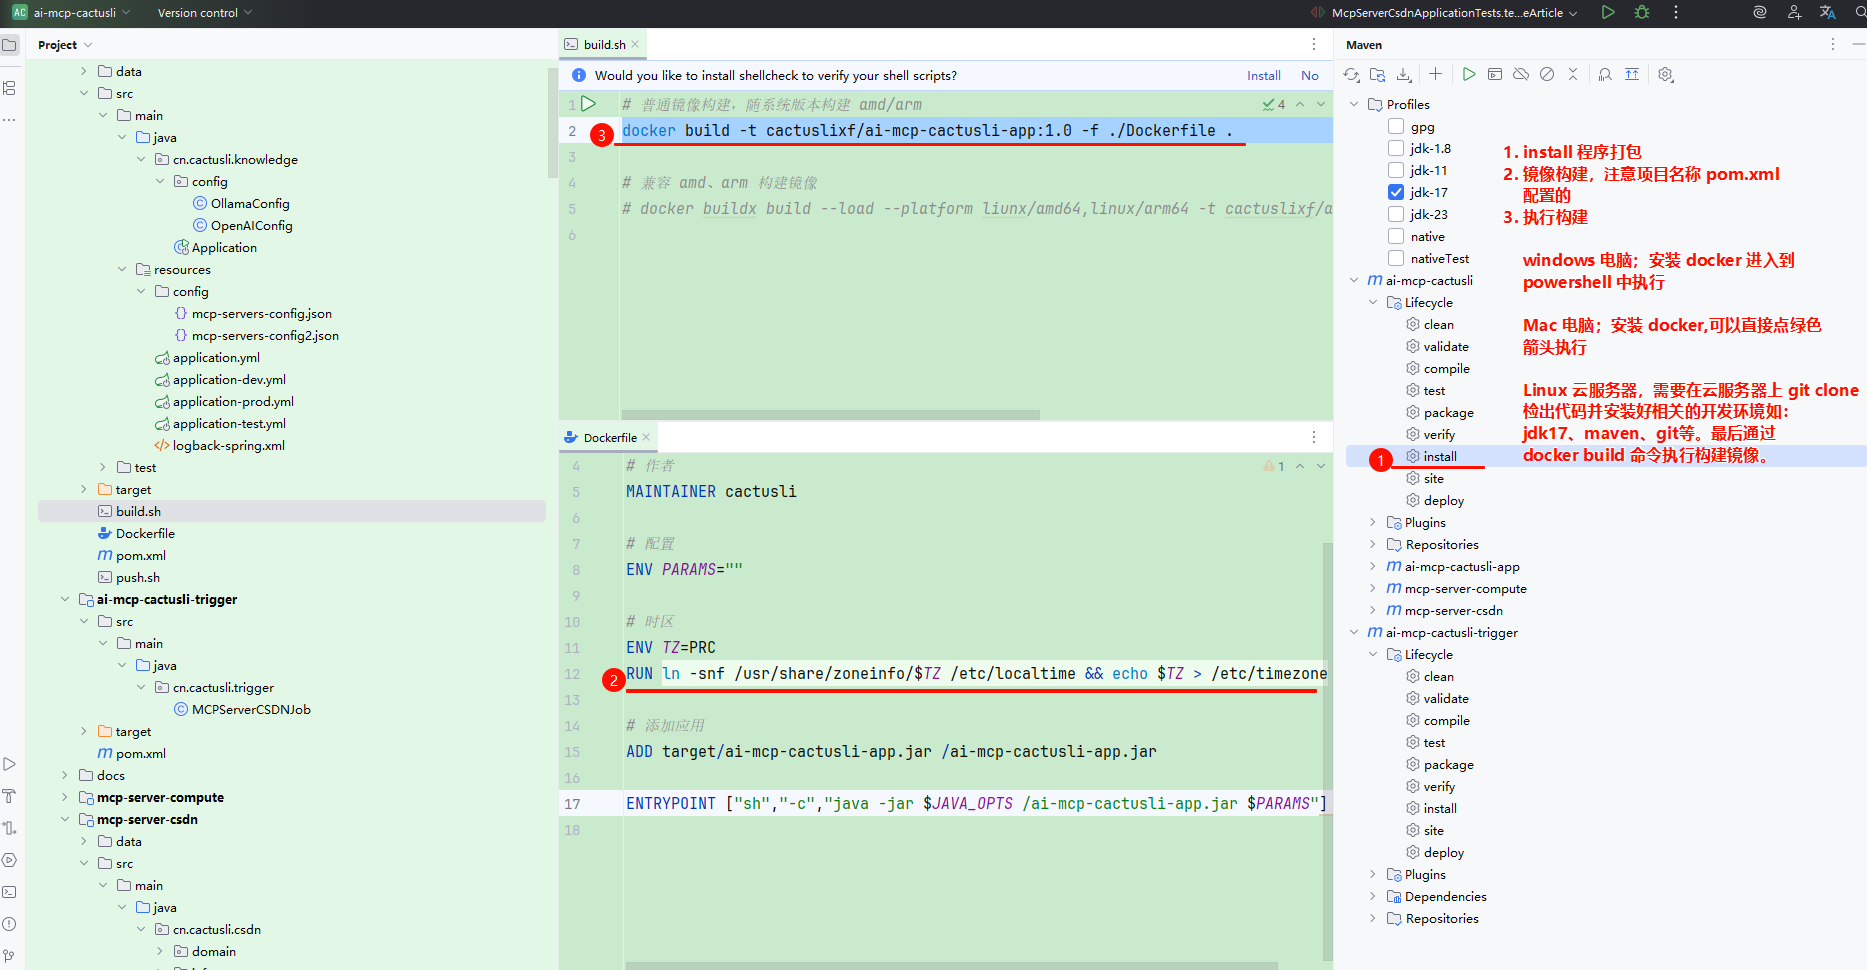1867x970 pixels.
Task: Enable the native profile checkbox
Action: (1396, 236)
